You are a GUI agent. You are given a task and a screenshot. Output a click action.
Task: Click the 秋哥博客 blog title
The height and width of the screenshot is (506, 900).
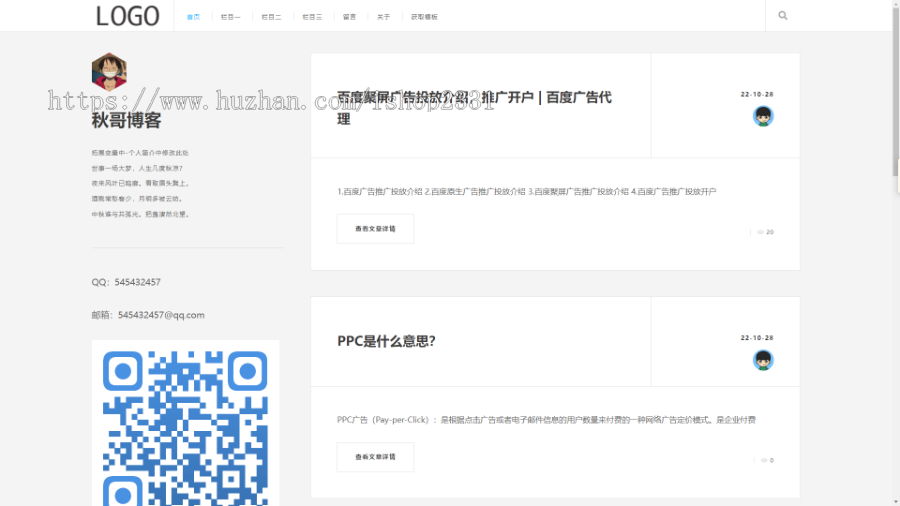126,120
